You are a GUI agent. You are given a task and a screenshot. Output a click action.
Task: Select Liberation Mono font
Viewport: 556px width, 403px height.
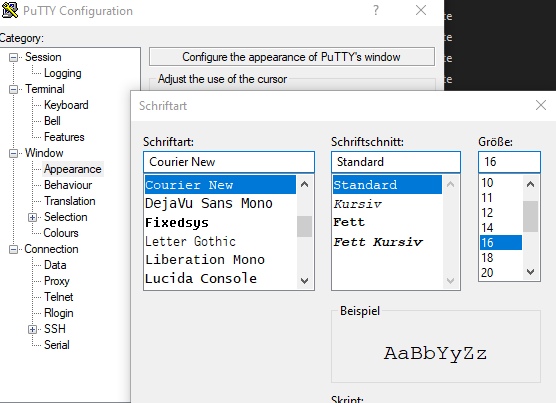click(220, 260)
